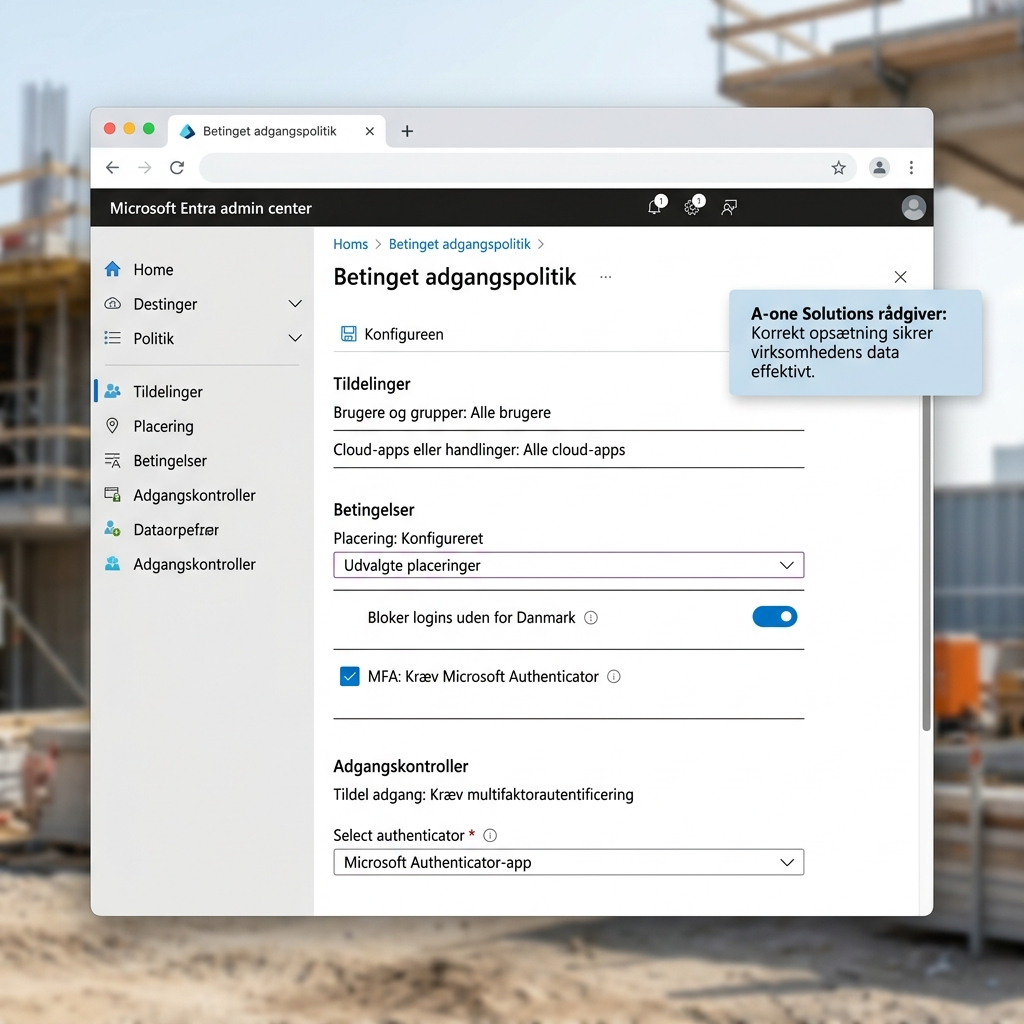Toggle Bloker logins uden for Danmark switch
The width and height of the screenshot is (1024, 1024).
coord(775,616)
